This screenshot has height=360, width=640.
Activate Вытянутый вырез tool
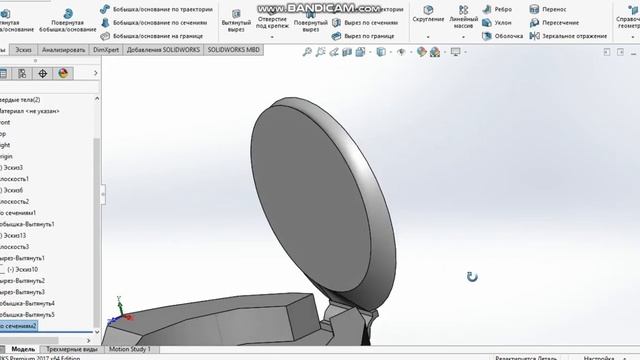coord(236,20)
